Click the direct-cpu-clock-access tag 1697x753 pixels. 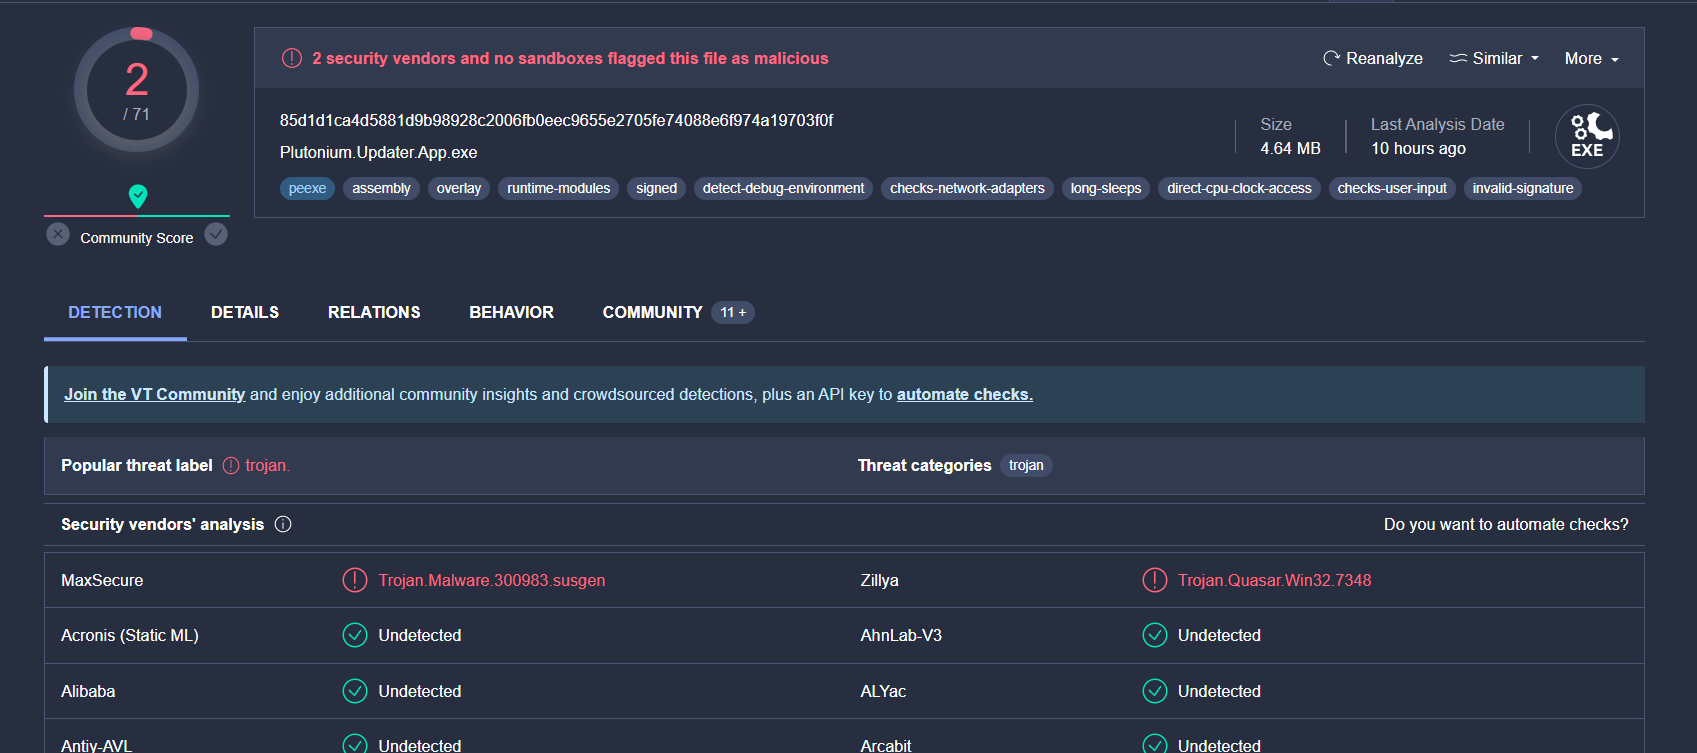tap(1239, 188)
